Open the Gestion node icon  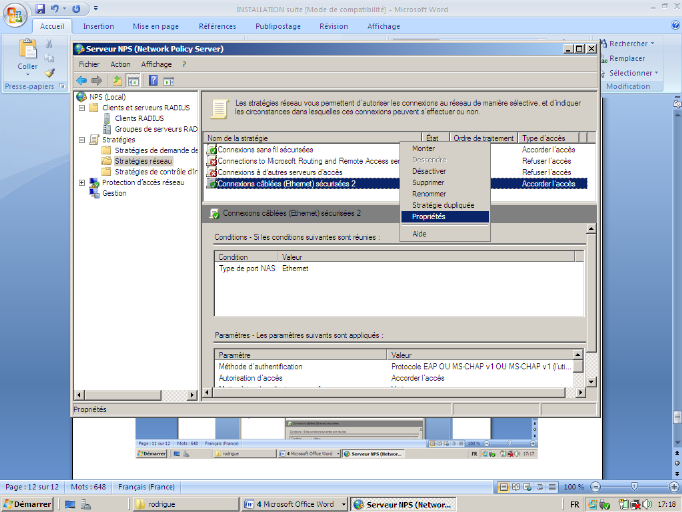[94, 193]
